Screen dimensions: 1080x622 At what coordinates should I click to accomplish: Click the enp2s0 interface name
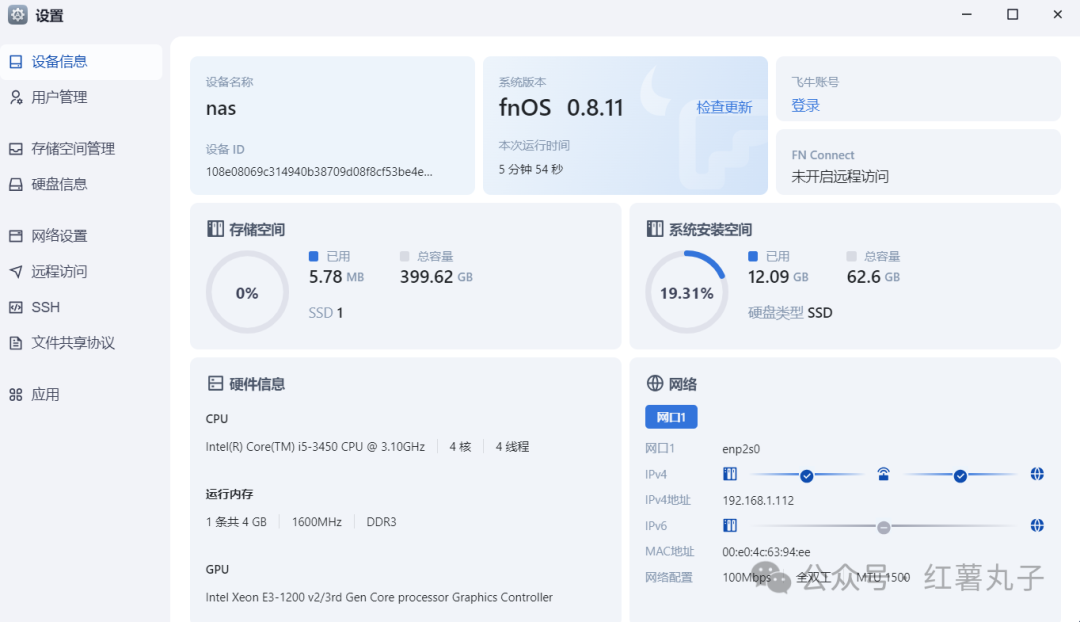point(740,449)
